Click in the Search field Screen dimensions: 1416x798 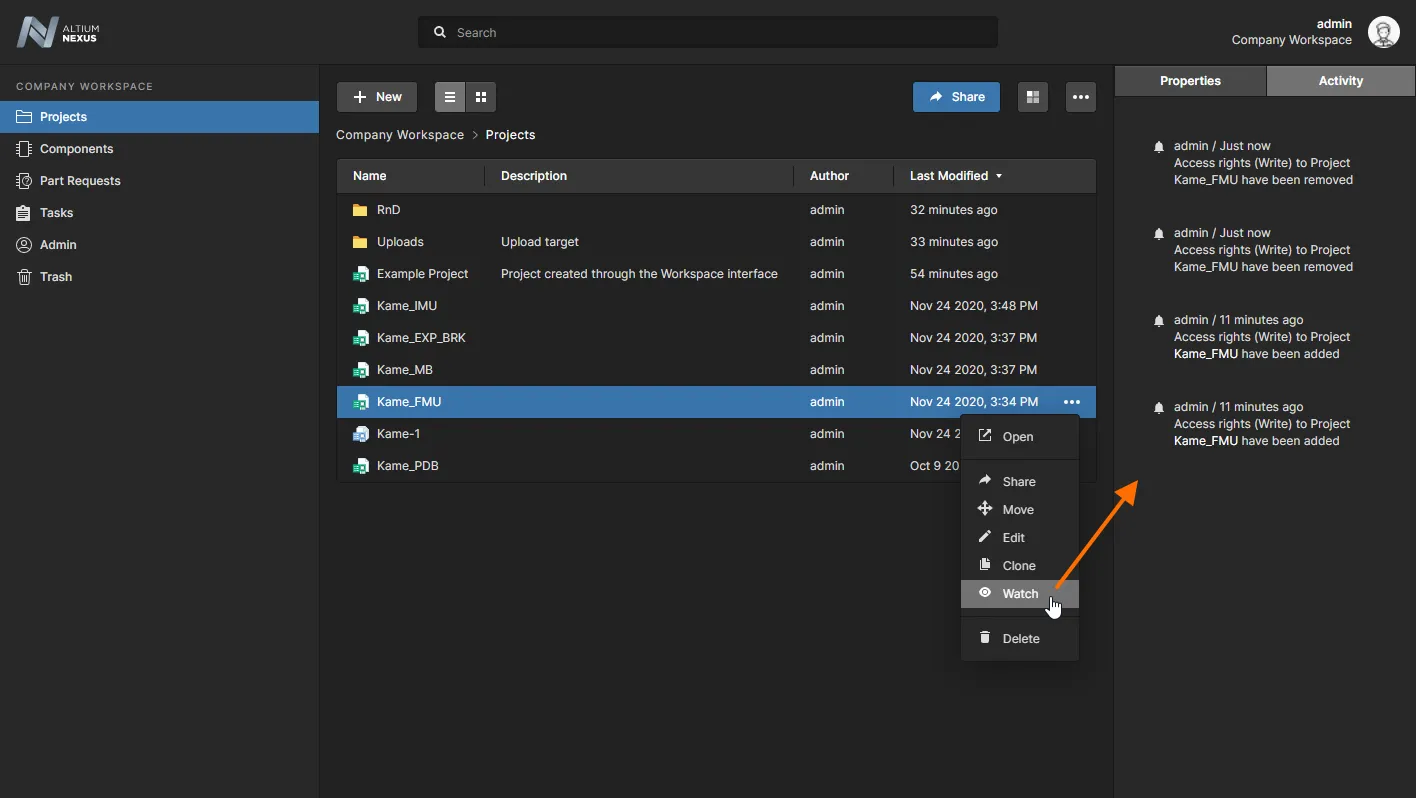(708, 32)
